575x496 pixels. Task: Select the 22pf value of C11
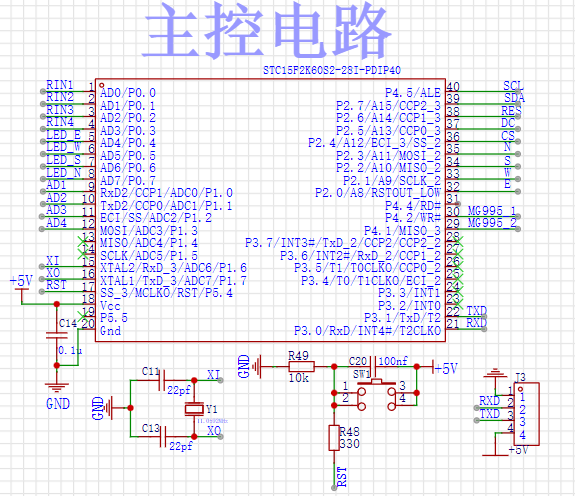coord(179,390)
